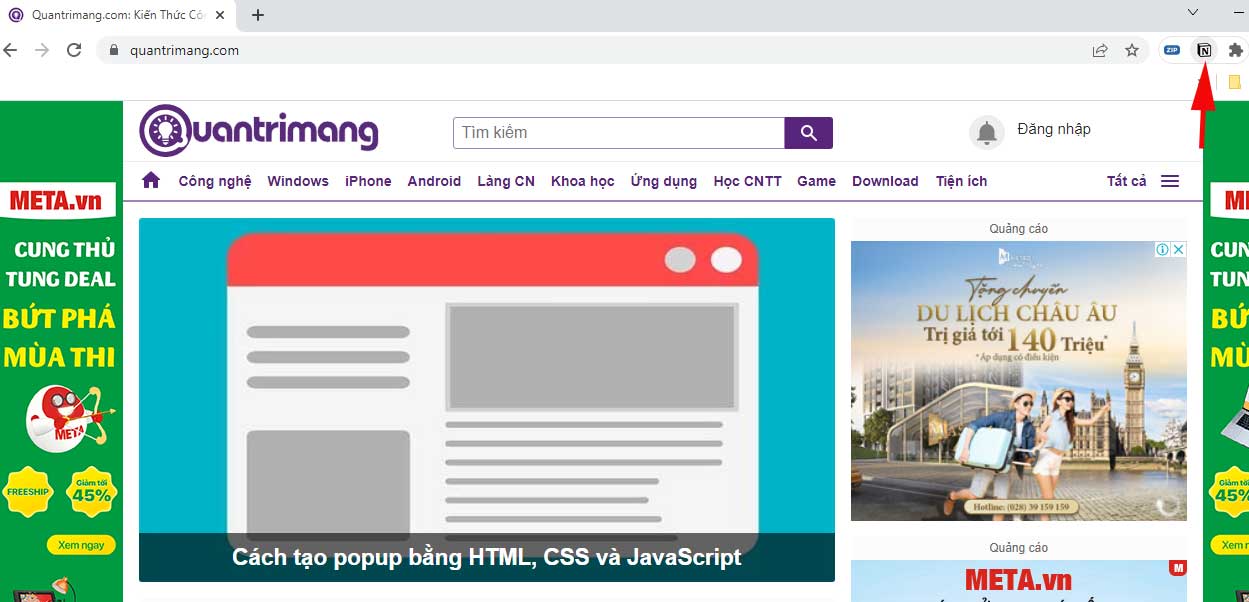Viewport: 1249px width, 602px height.
Task: Click the Giảm tới 45% yellow badge
Action: tap(92, 491)
